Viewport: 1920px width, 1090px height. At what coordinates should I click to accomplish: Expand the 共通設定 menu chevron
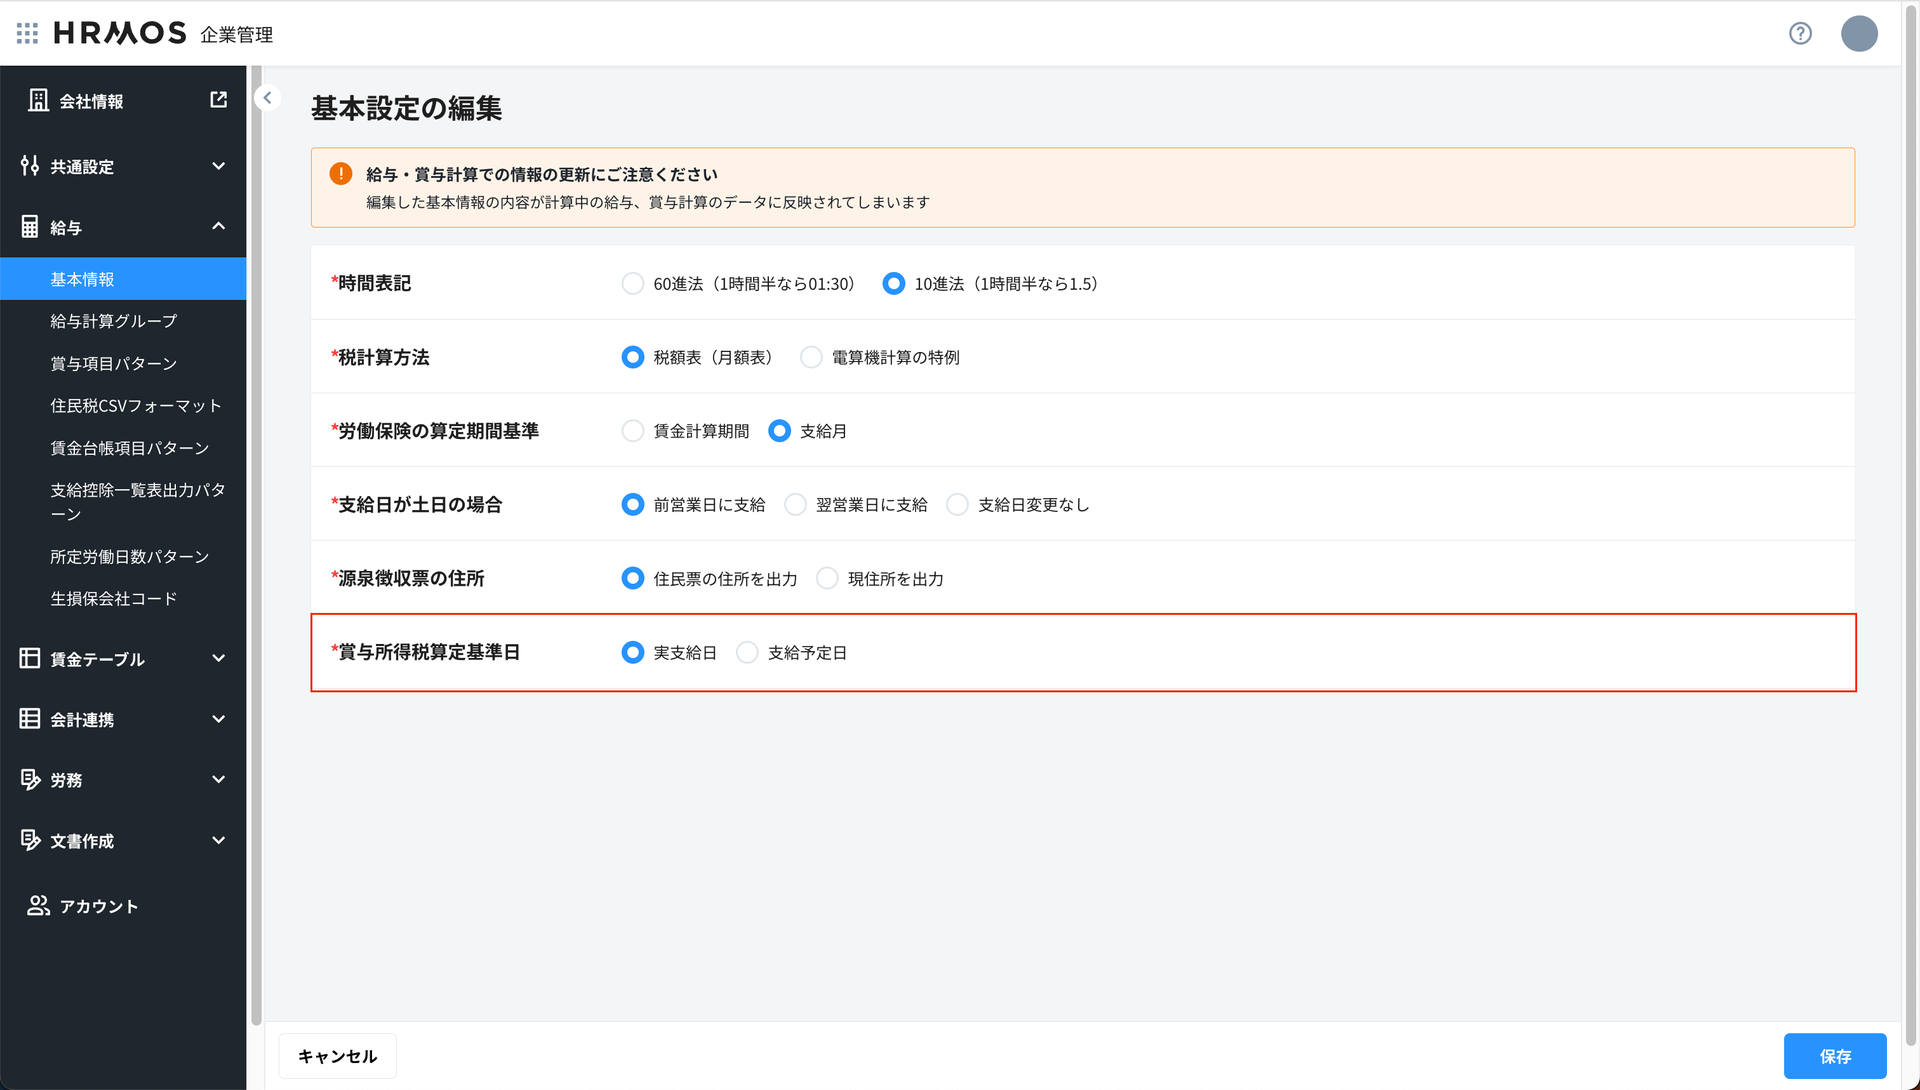point(218,166)
